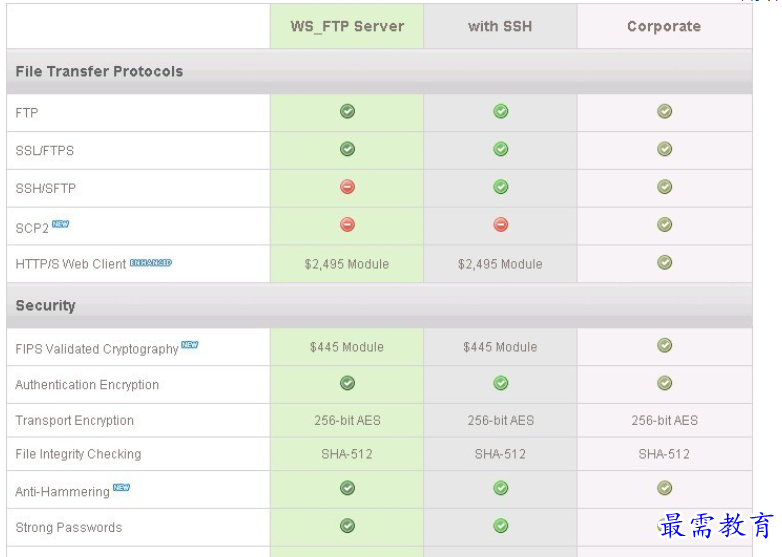The height and width of the screenshot is (557, 782).
Task: Click Authentication Encryption check in with SSH column
Action: 500,383
